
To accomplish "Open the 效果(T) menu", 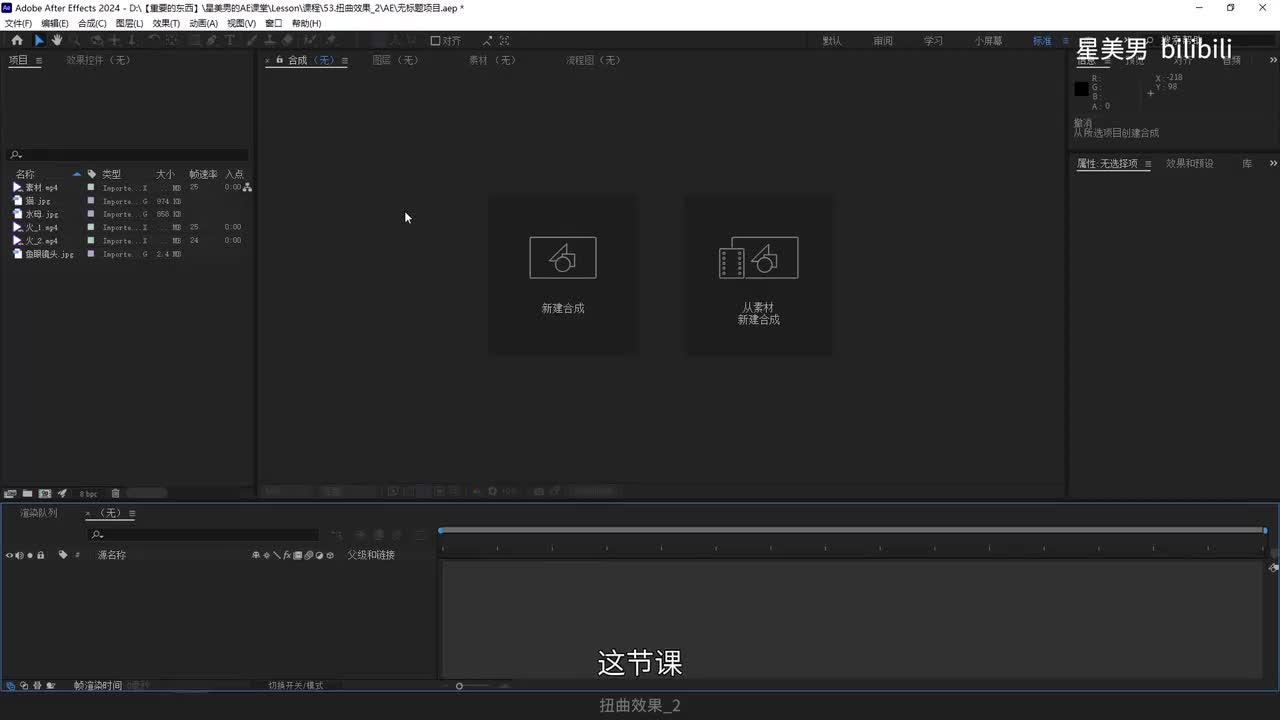I will click(166, 23).
